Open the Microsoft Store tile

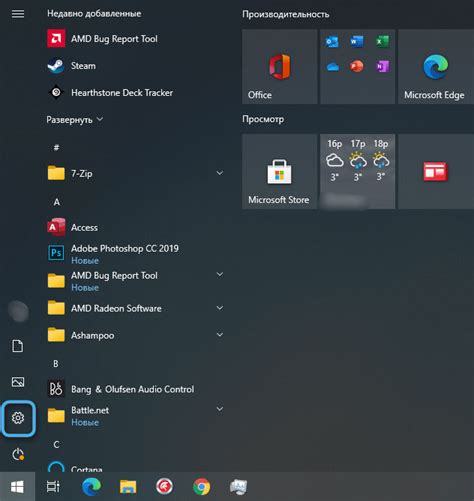click(x=280, y=172)
